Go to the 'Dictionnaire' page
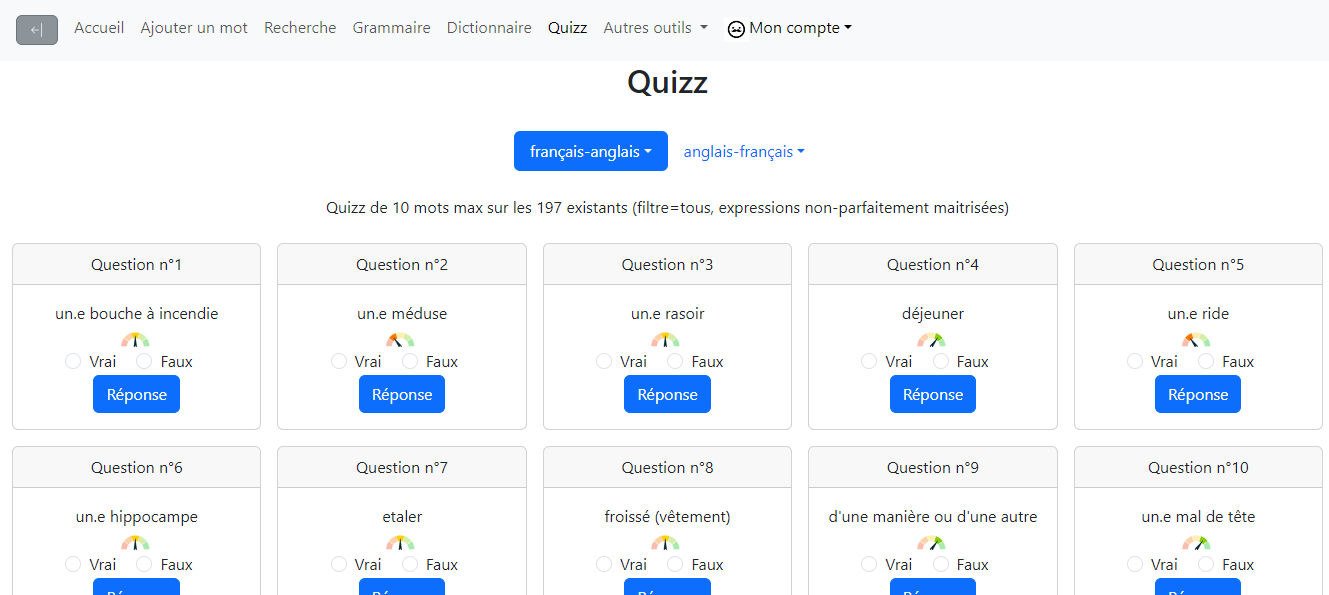The height and width of the screenshot is (595, 1329). point(489,28)
